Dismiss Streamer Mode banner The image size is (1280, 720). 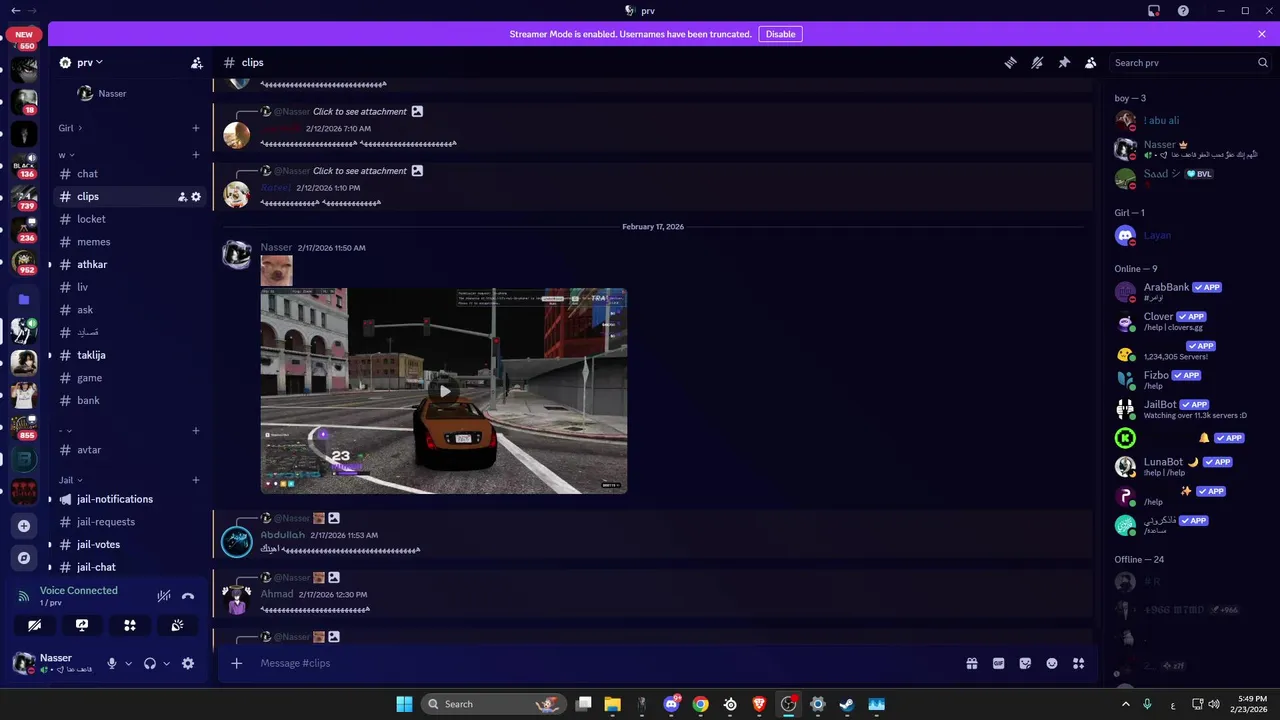click(1262, 34)
